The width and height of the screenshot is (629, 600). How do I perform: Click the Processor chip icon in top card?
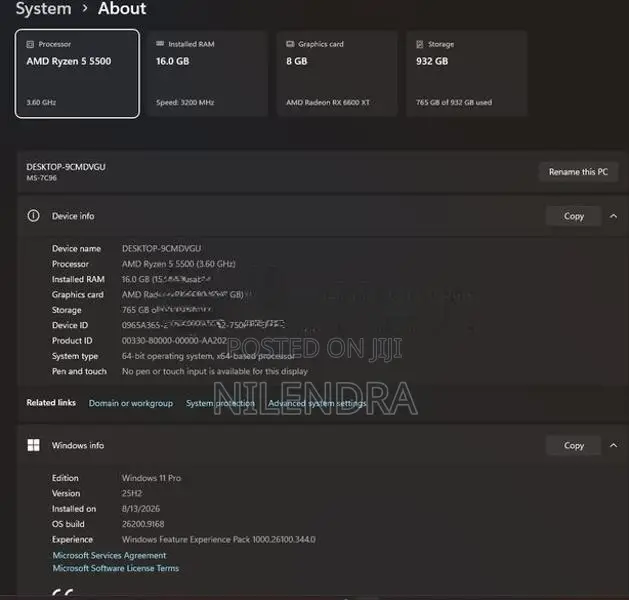click(x=30, y=44)
